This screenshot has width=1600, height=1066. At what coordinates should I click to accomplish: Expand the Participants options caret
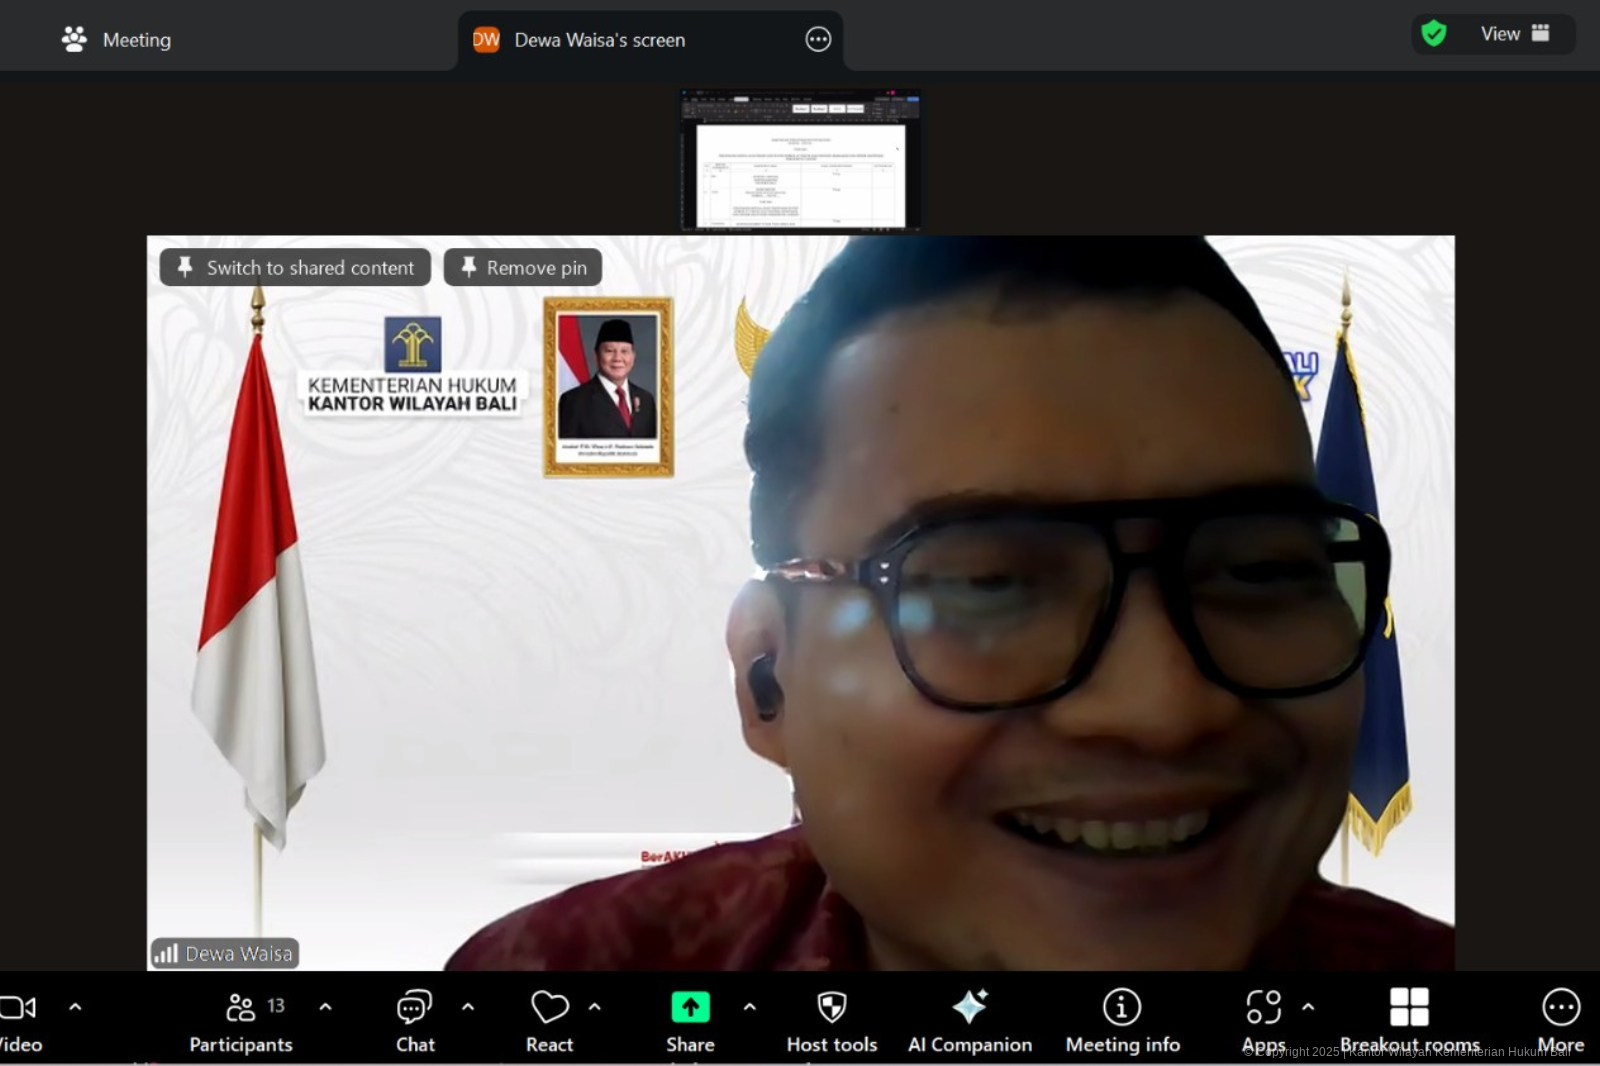coord(325,1007)
